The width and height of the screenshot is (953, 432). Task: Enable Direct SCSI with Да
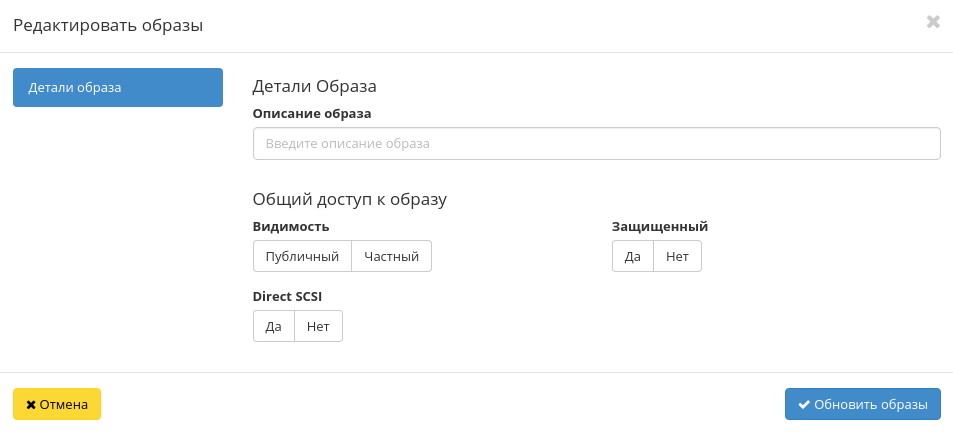[x=273, y=326]
